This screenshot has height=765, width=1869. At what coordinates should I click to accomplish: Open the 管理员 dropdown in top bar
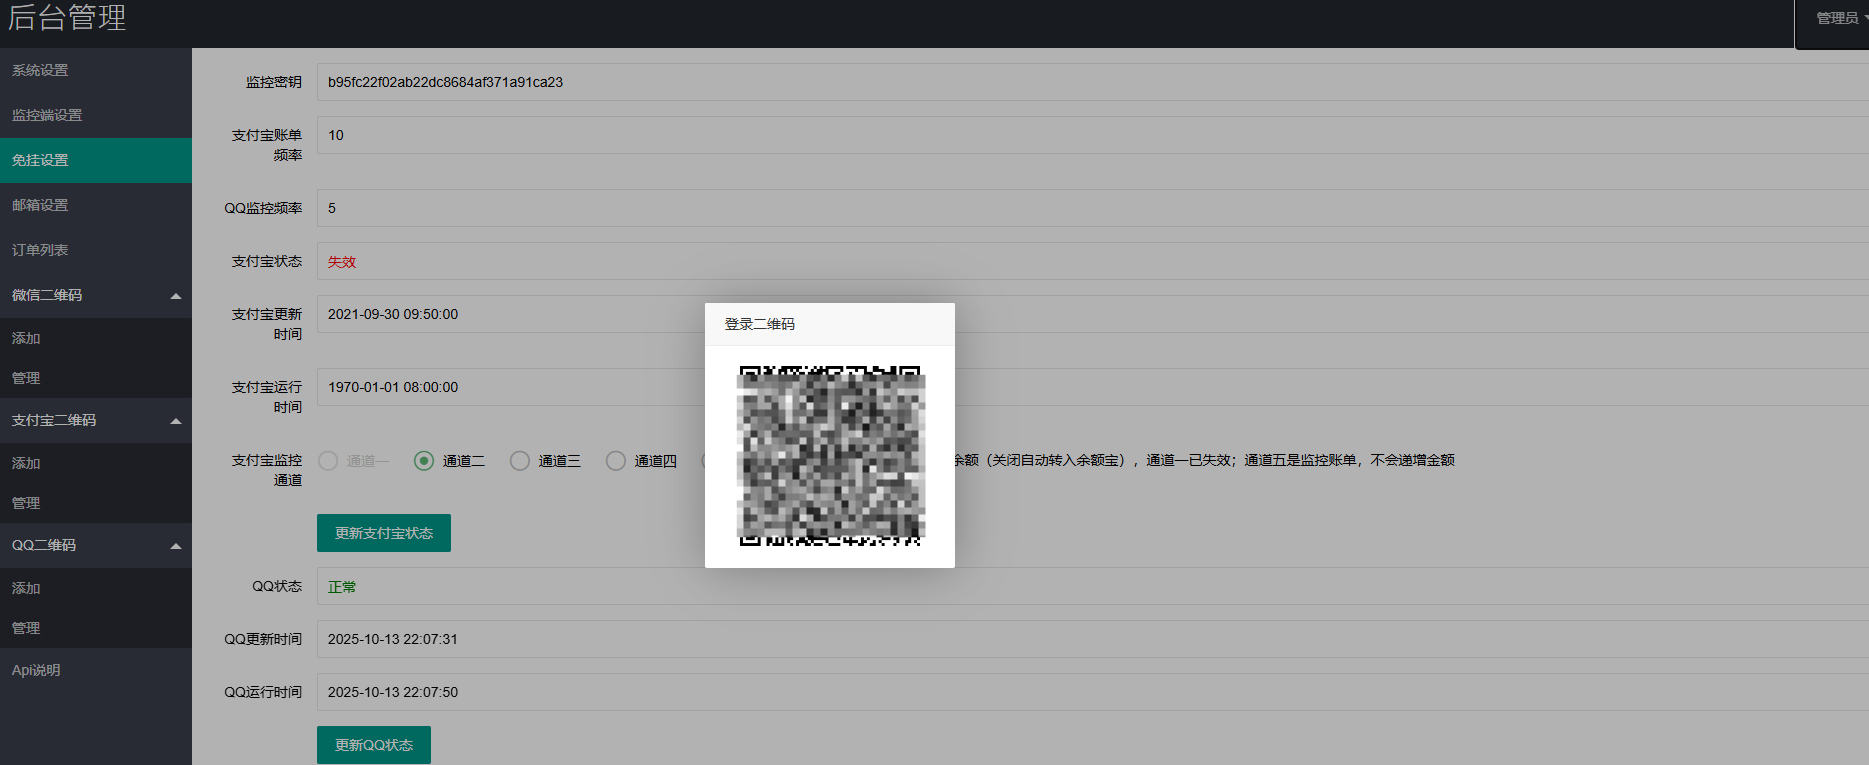(1840, 18)
